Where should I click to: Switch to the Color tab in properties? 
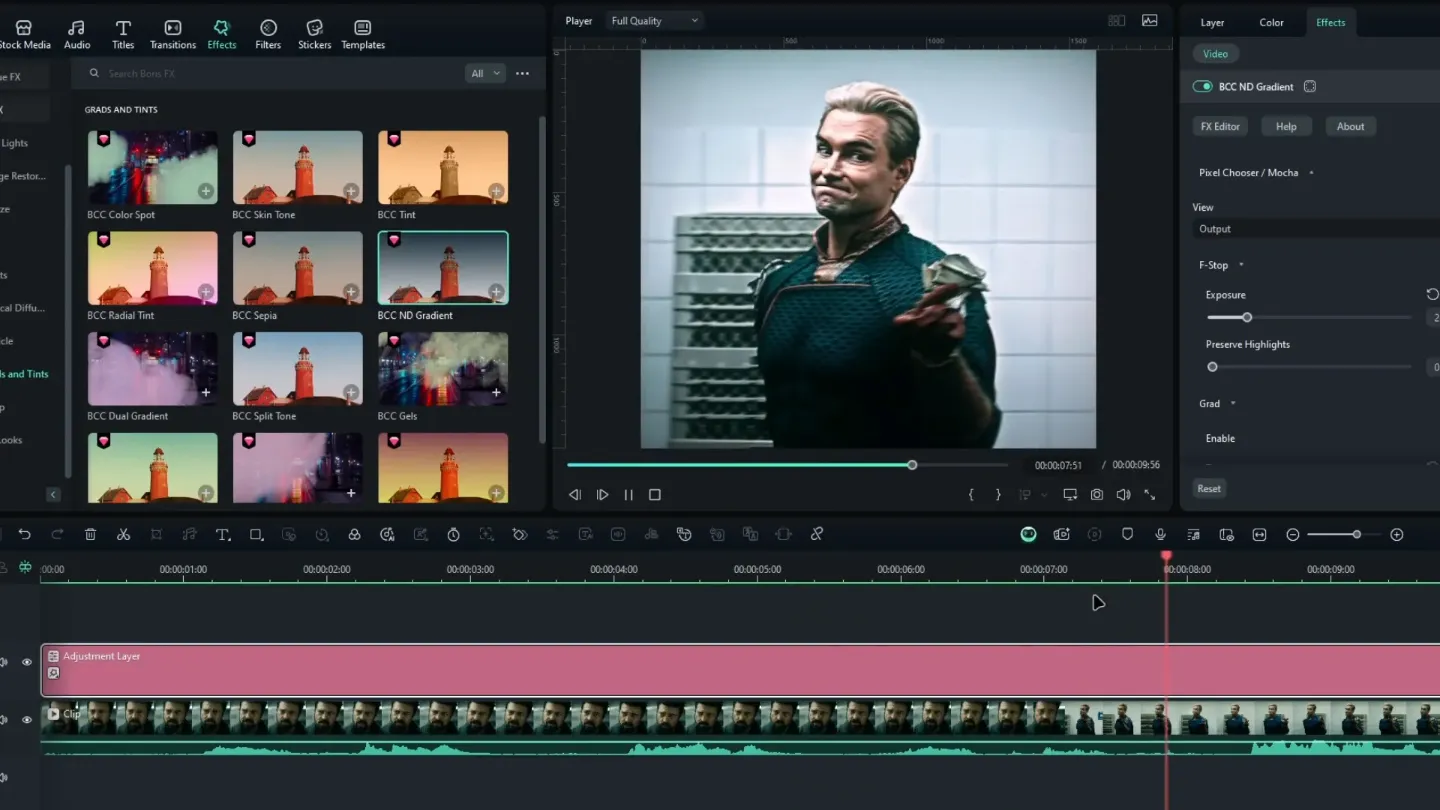1271,22
